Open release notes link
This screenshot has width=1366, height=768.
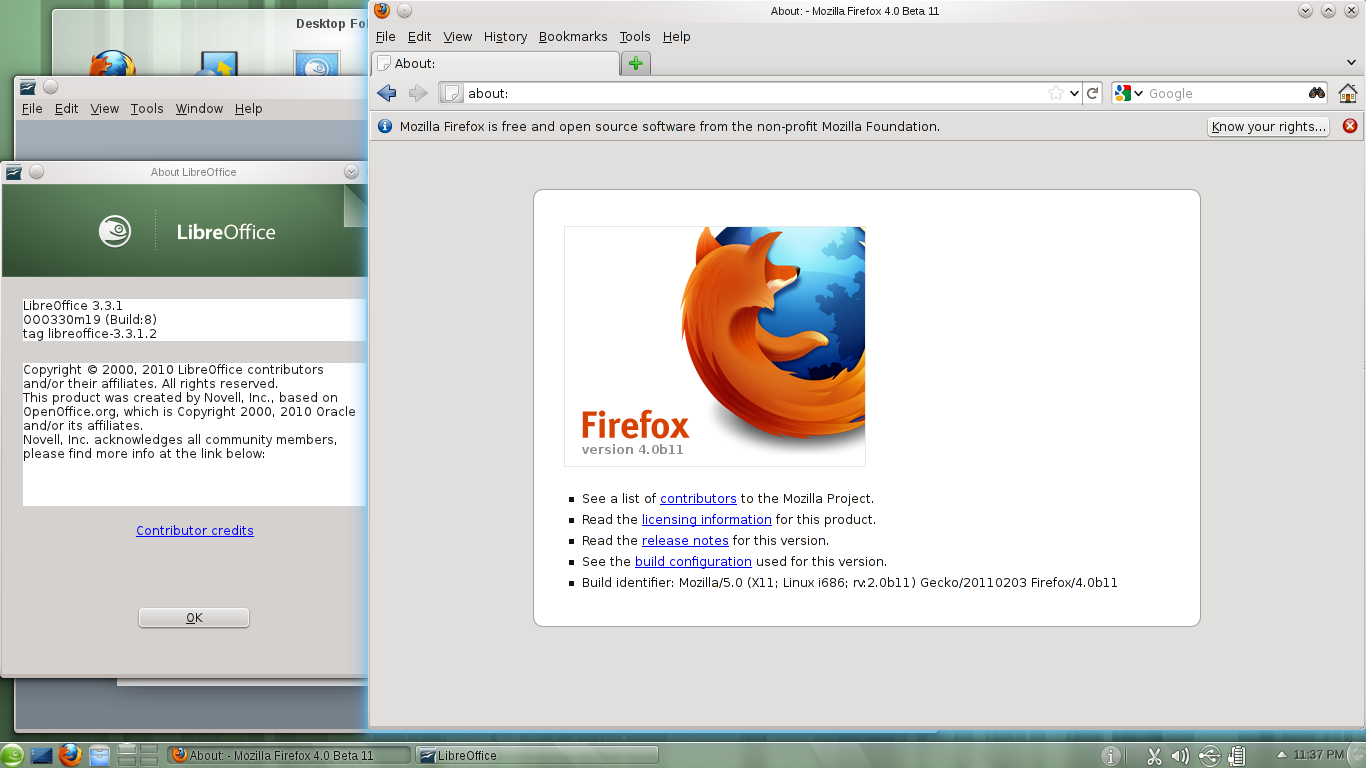click(x=685, y=540)
